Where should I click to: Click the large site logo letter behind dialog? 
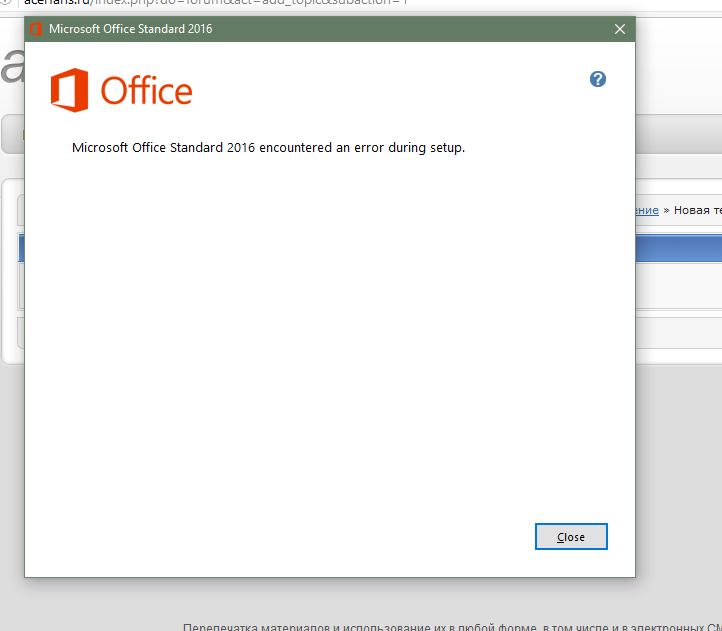coord(11,70)
